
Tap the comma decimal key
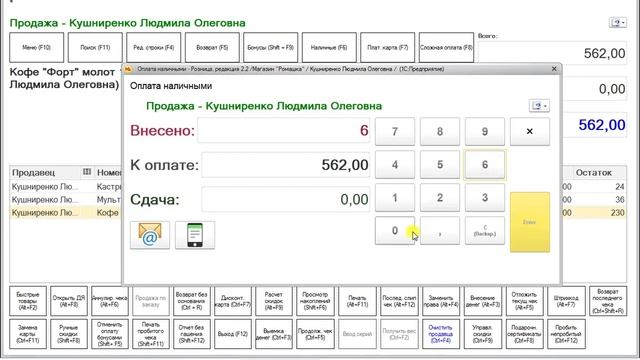click(x=440, y=231)
